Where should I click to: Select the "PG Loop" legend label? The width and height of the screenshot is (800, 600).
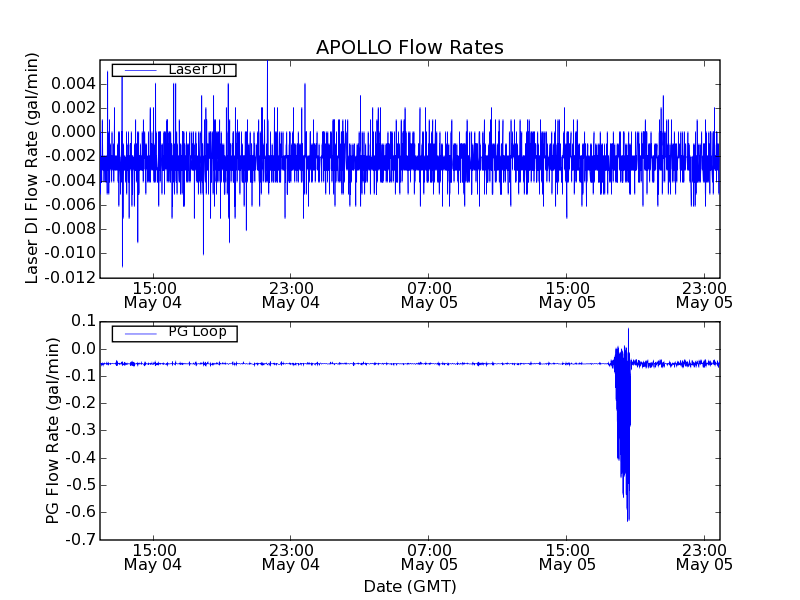pos(196,332)
